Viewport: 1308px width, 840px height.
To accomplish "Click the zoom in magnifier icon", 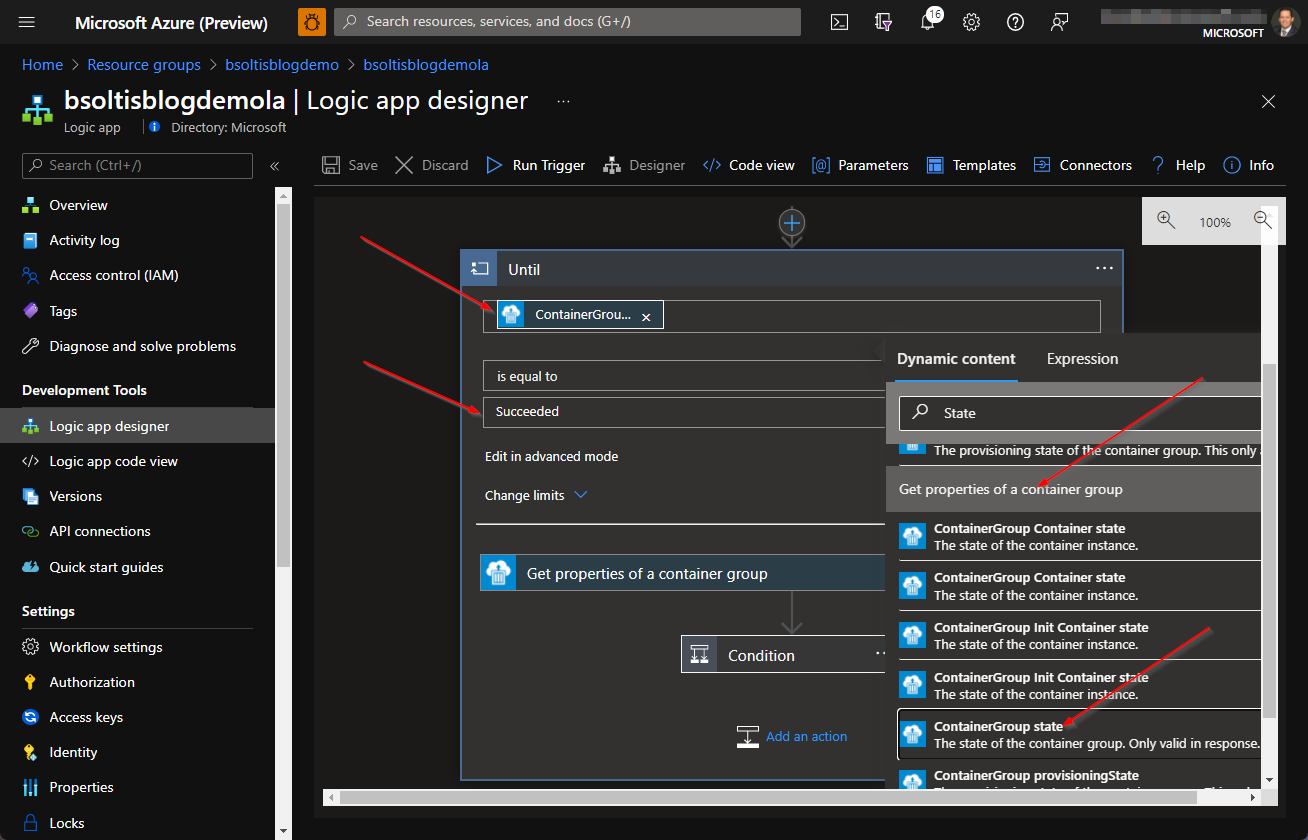I will pos(1166,221).
